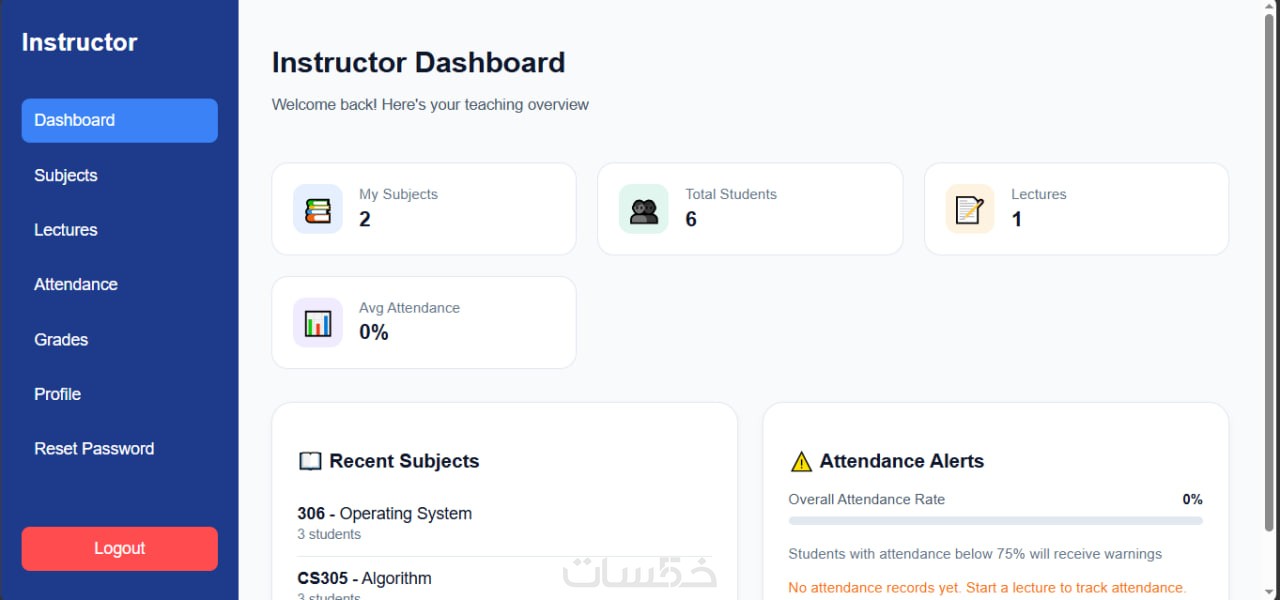Open the Grades page

(x=61, y=339)
